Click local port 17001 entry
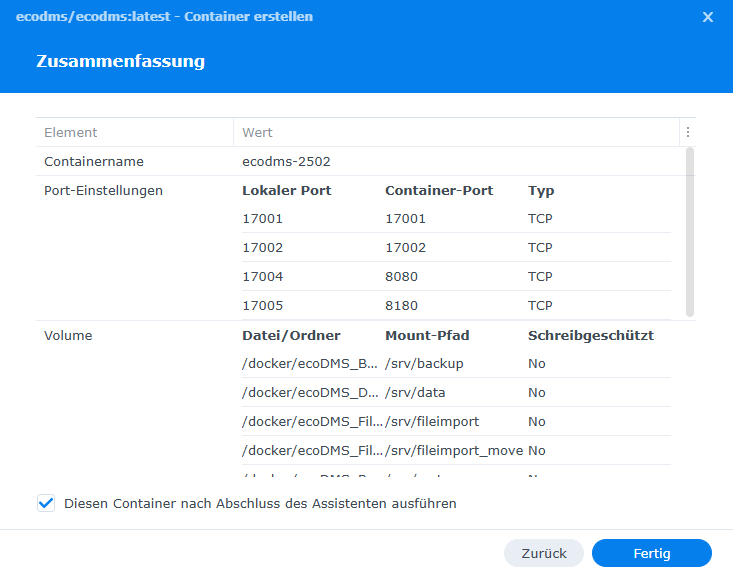733x576 pixels. coord(263,219)
